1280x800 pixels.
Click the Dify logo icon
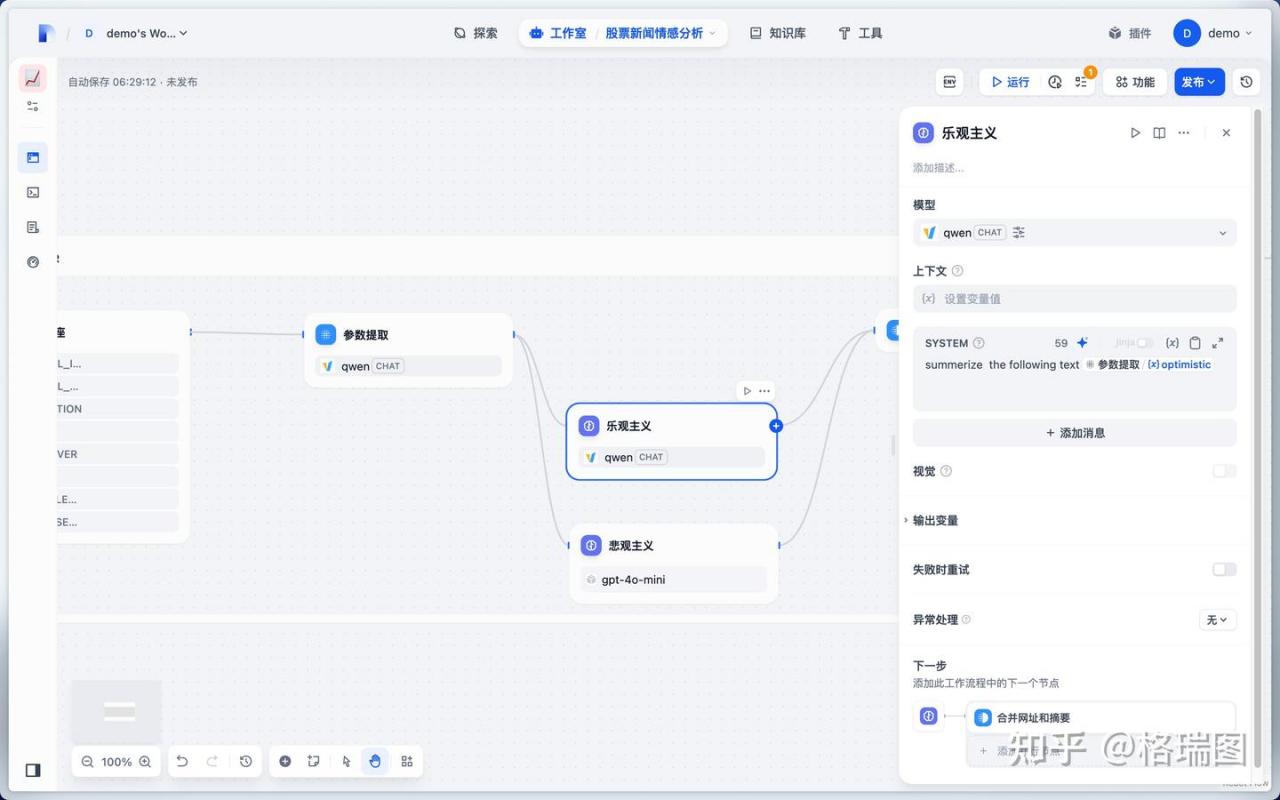click(x=45, y=33)
